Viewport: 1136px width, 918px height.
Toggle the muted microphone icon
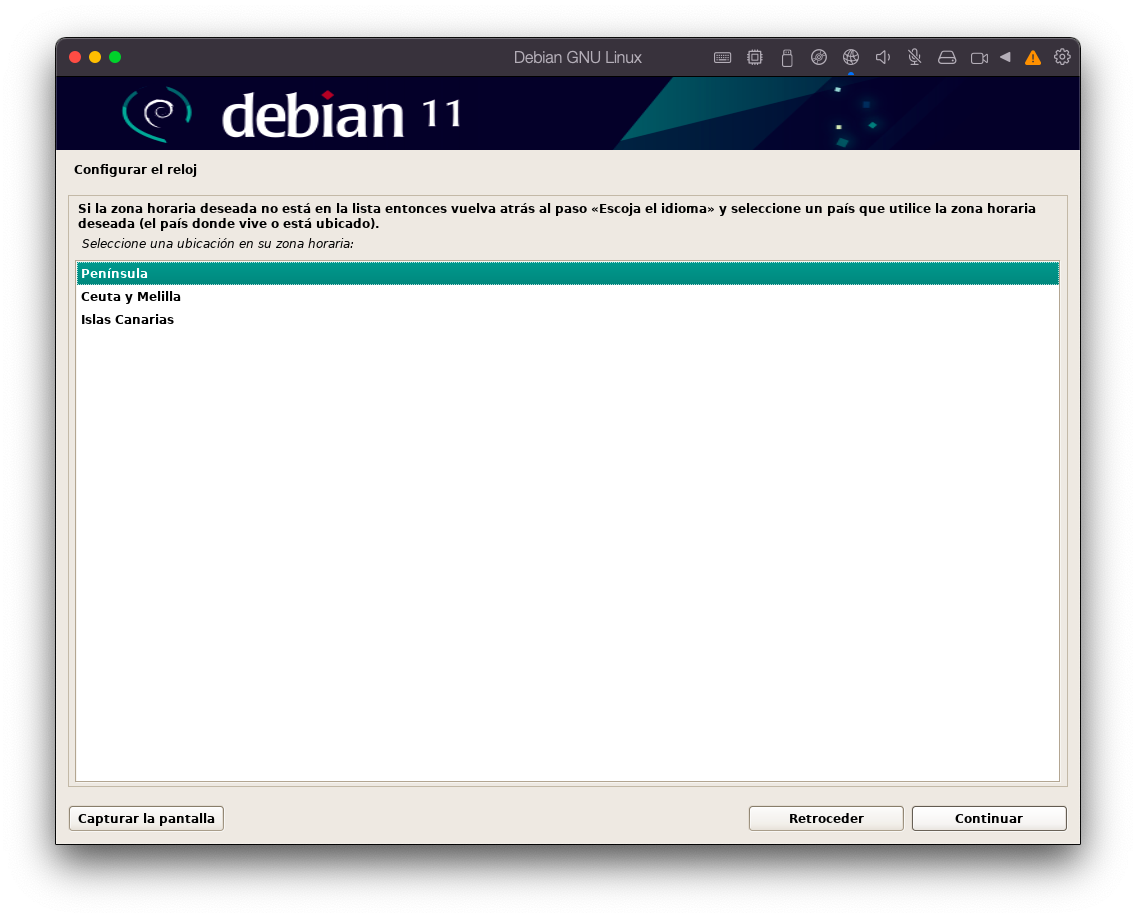[914, 58]
